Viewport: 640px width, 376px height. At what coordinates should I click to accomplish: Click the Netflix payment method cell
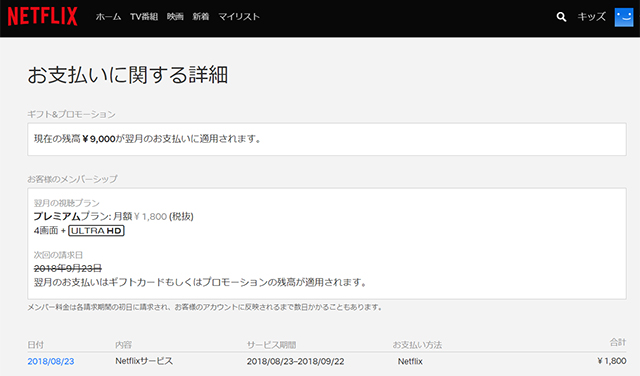point(410,361)
